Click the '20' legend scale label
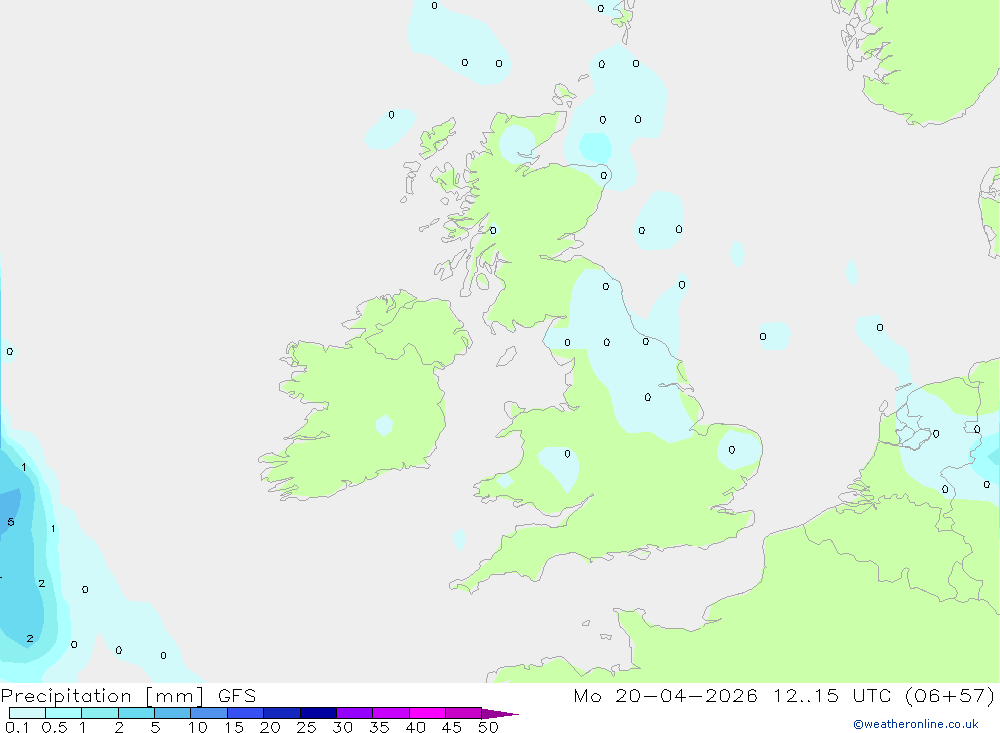1000x733 pixels. click(x=270, y=727)
